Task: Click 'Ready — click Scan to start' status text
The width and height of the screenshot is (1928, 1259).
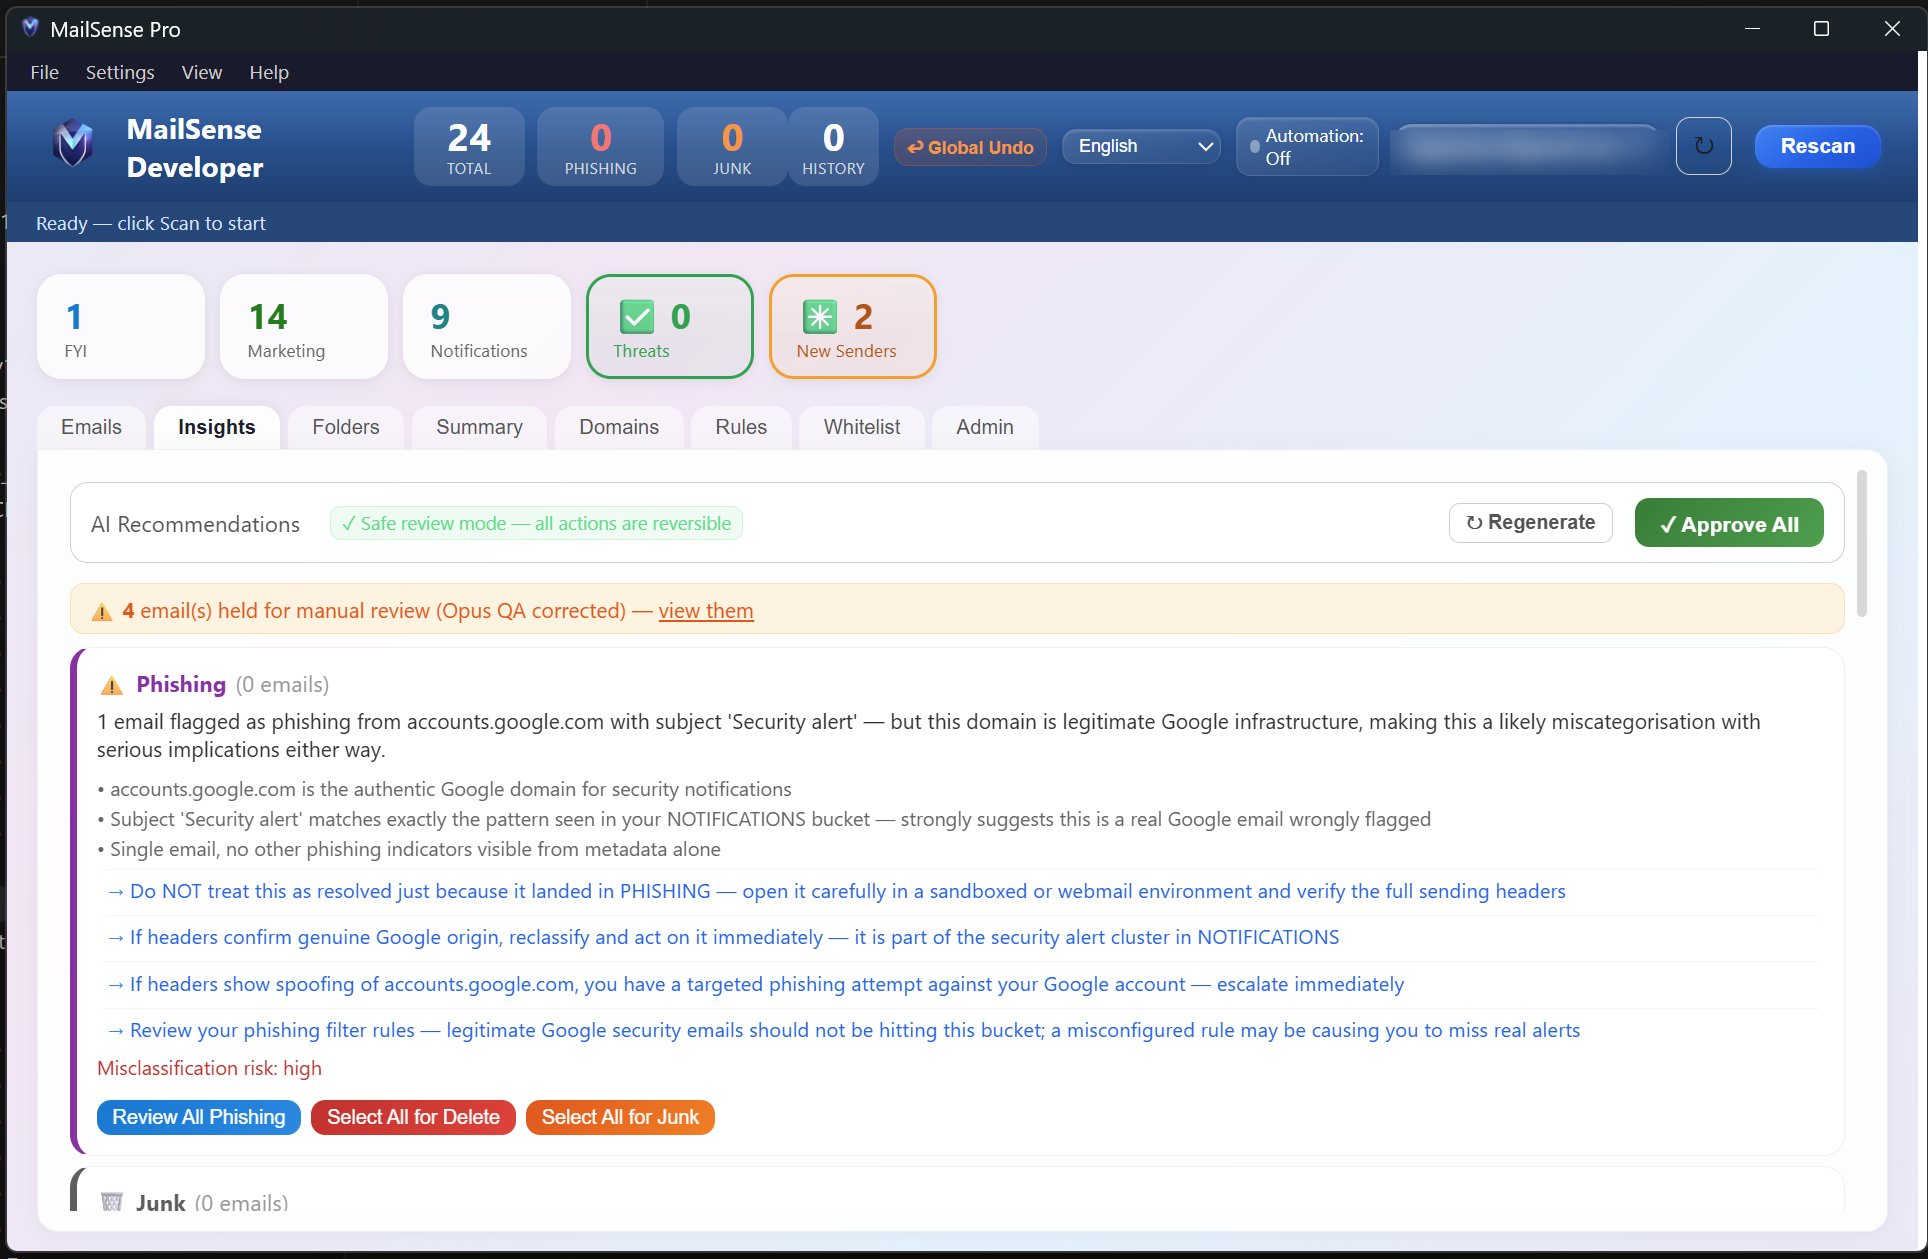Action: (x=151, y=223)
